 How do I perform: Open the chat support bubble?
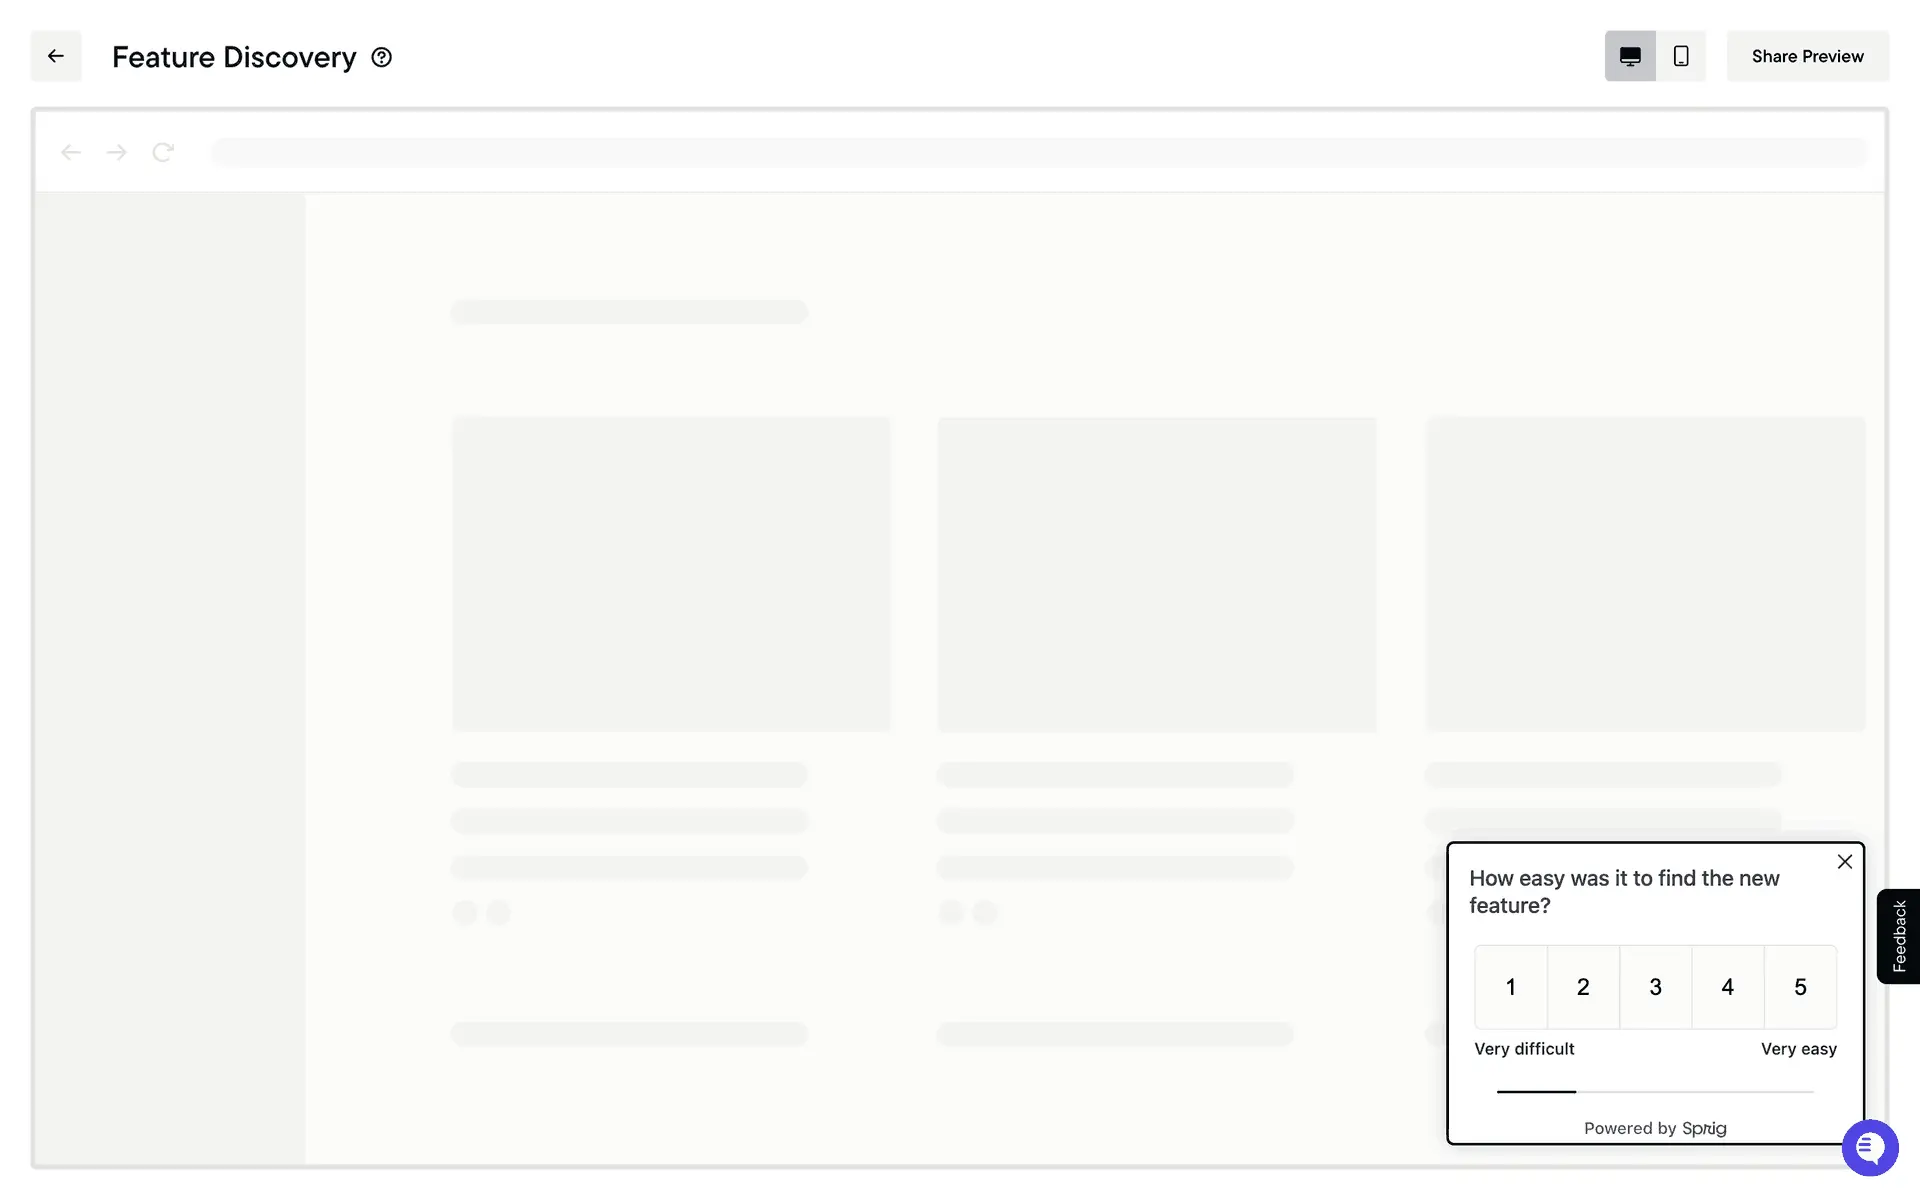pyautogui.click(x=1870, y=1148)
